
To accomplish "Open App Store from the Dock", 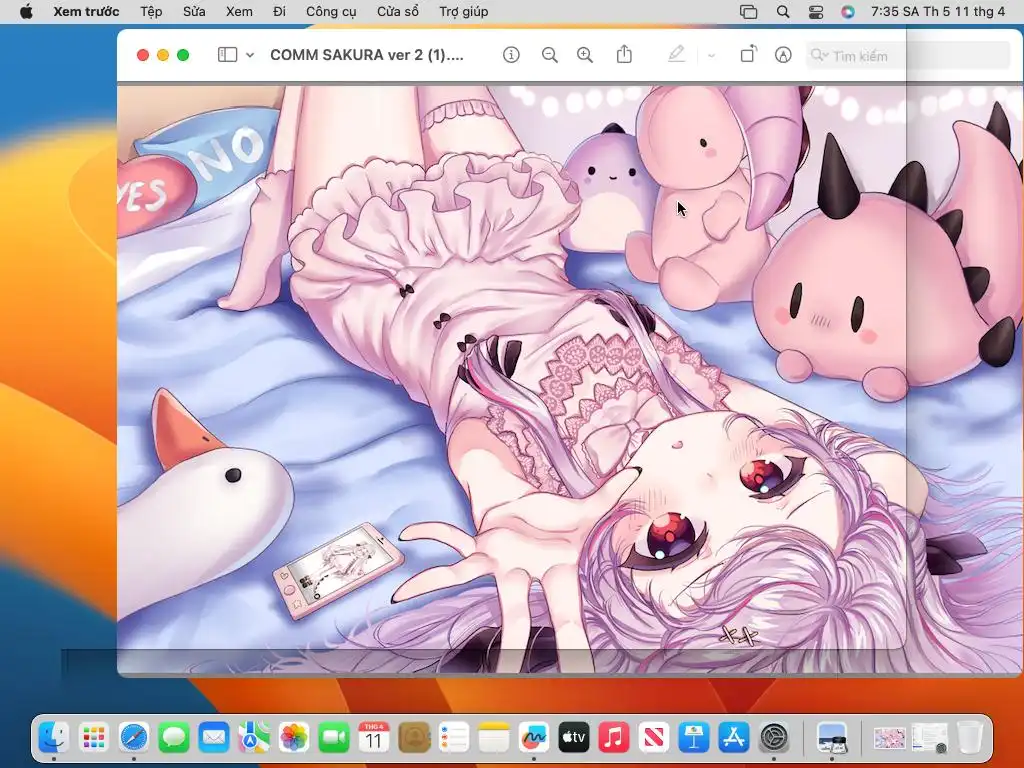I will point(733,737).
